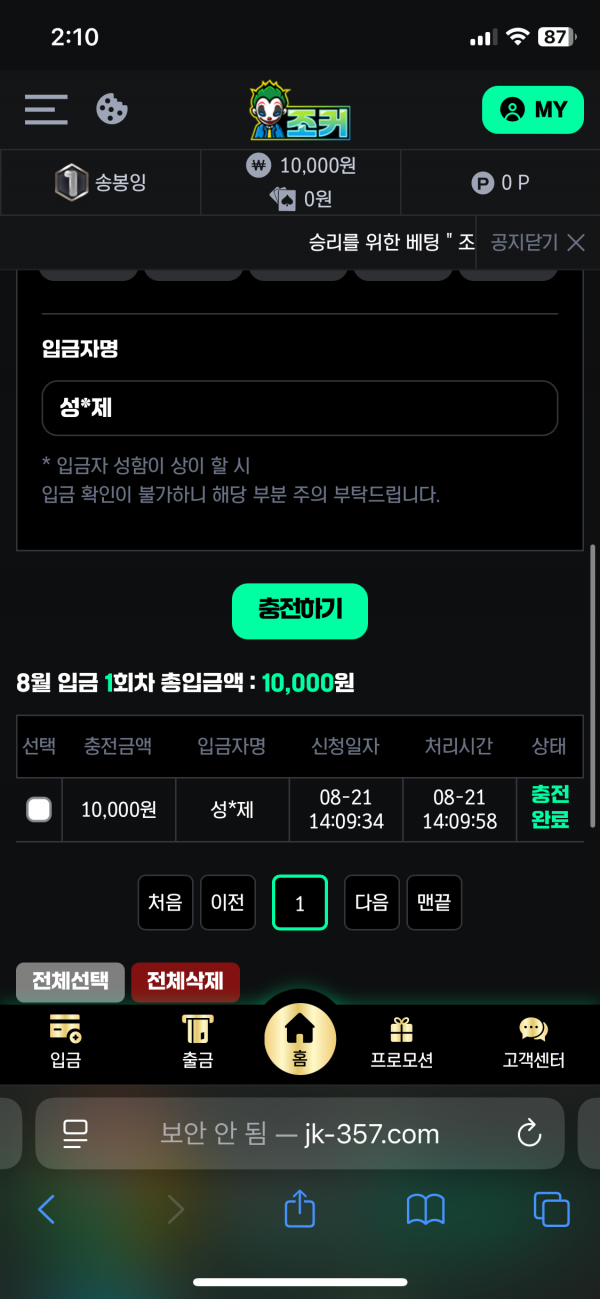Go to 다음 page

(x=372, y=902)
